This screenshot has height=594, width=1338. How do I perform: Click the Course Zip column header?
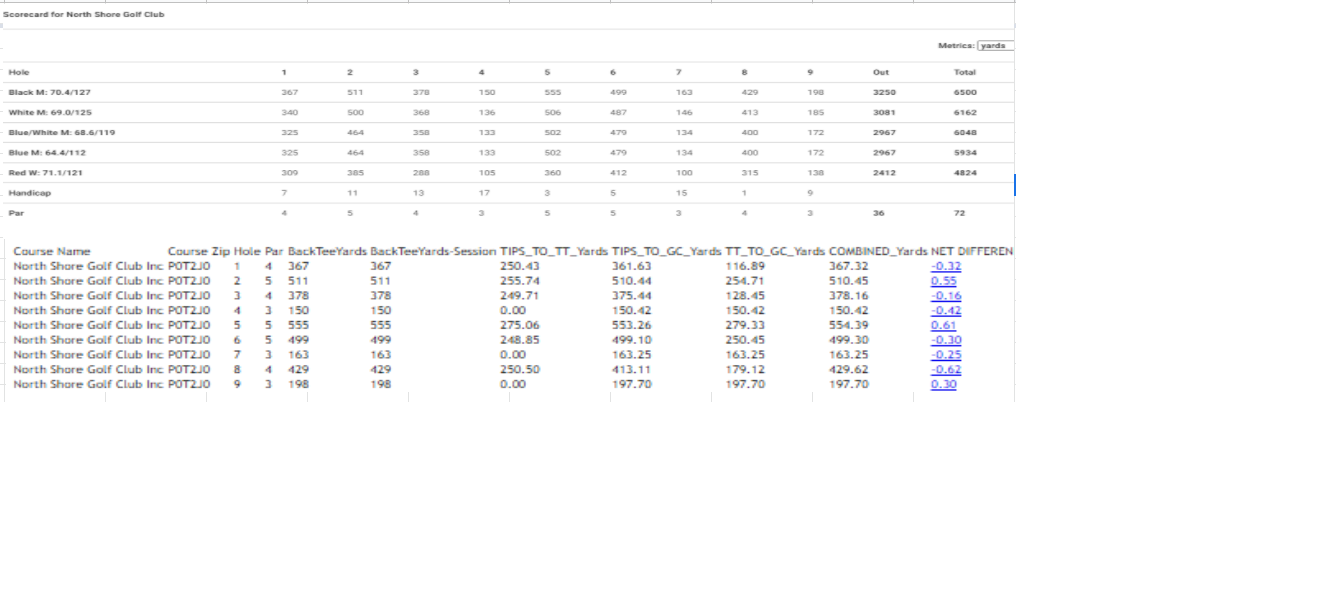(199, 251)
